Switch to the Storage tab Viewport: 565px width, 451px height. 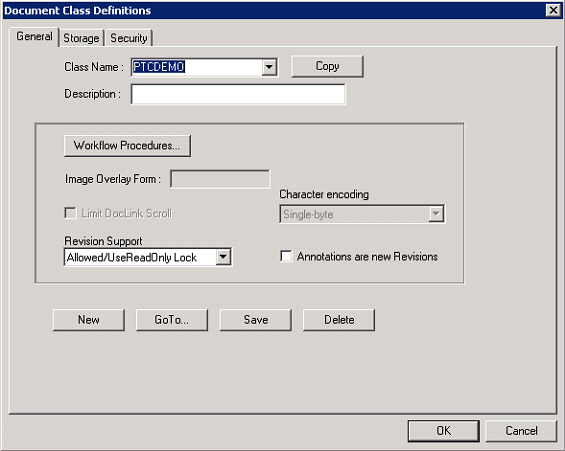coord(81,38)
